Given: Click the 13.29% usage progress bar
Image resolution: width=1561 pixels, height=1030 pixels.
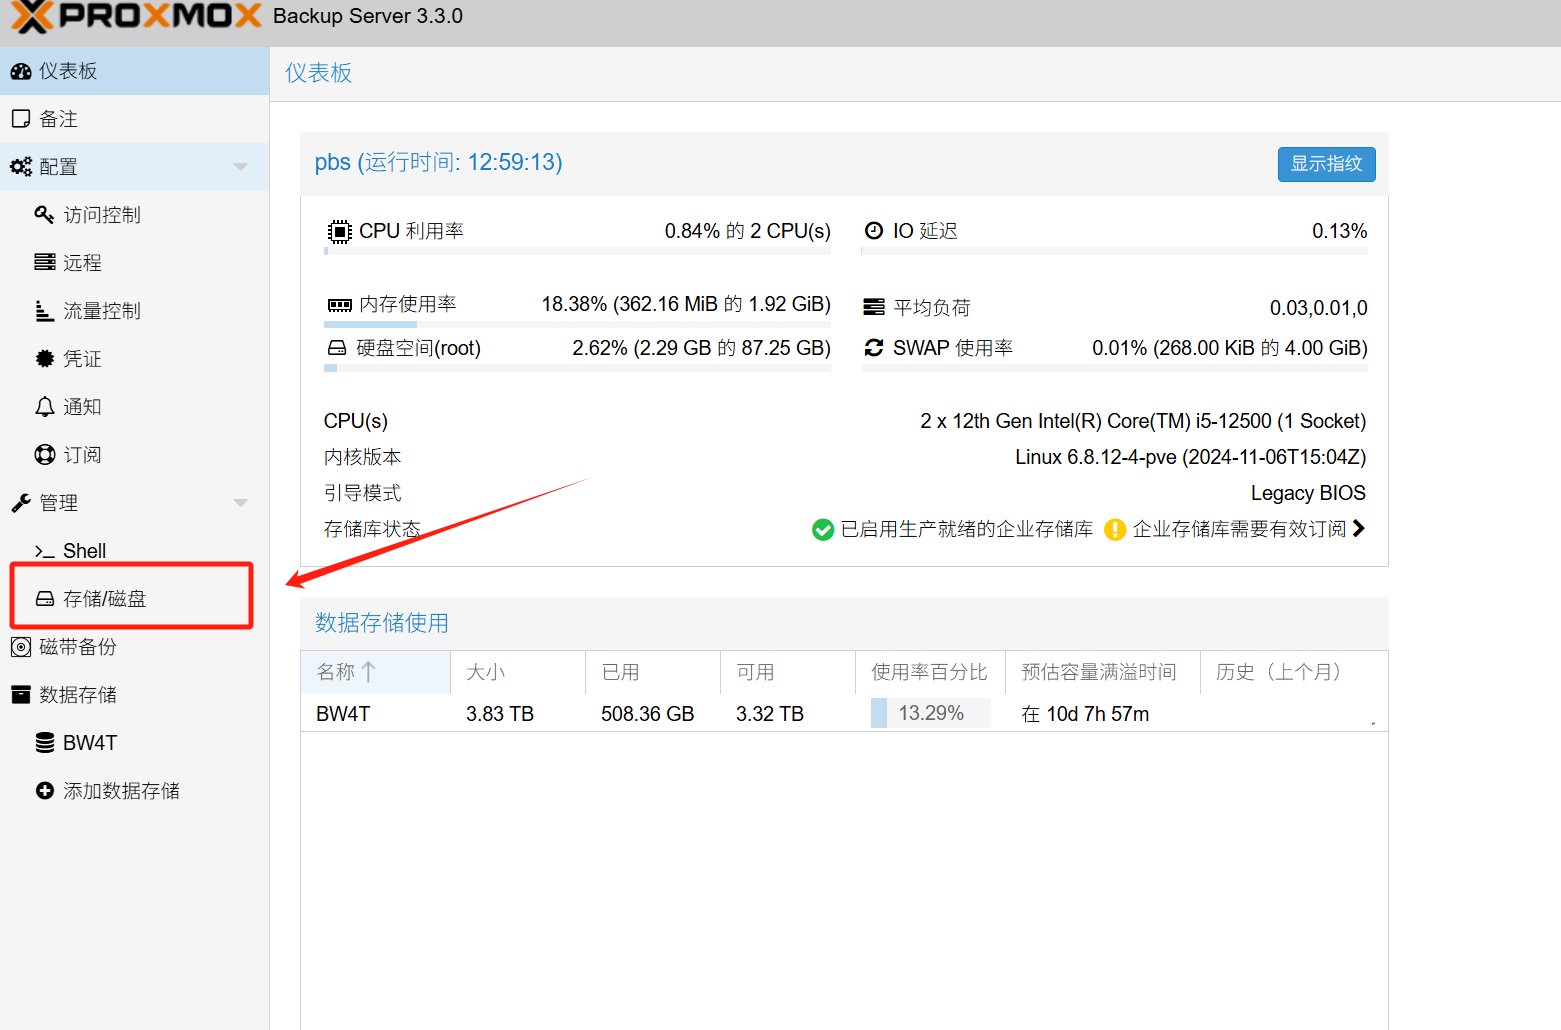Looking at the screenshot, I should (930, 713).
